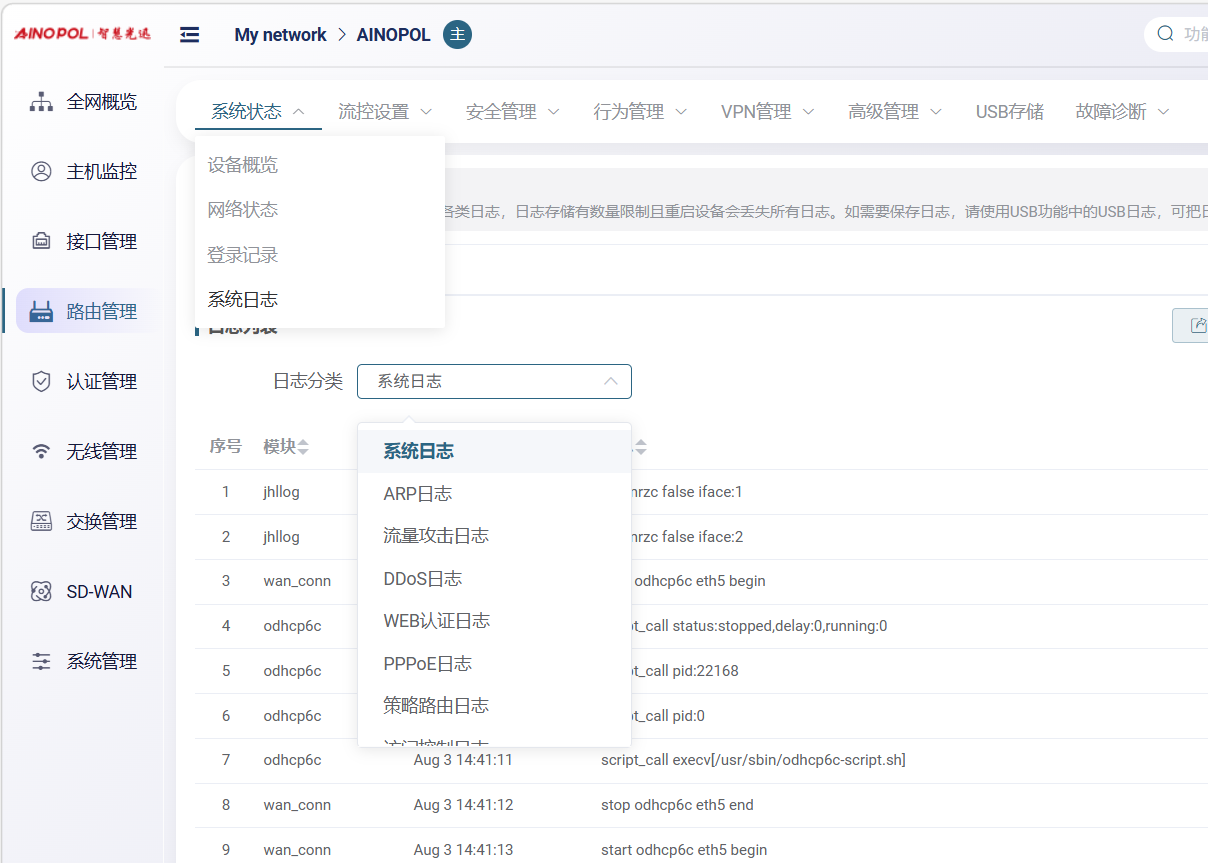Expand the 流控设置 menu
The image size is (1208, 863).
click(385, 112)
